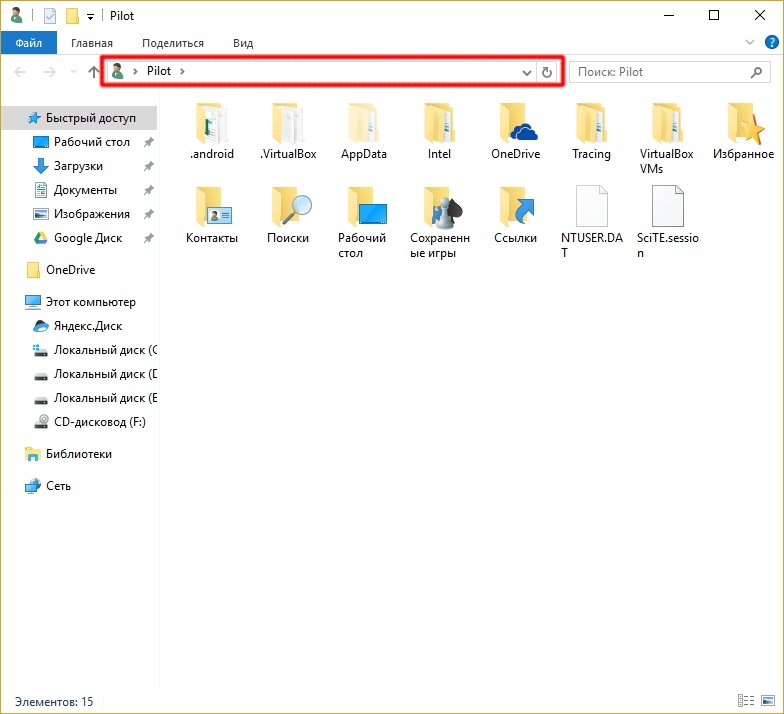Open the .android folder
Viewport: 784px width, 714px height.
[212, 131]
